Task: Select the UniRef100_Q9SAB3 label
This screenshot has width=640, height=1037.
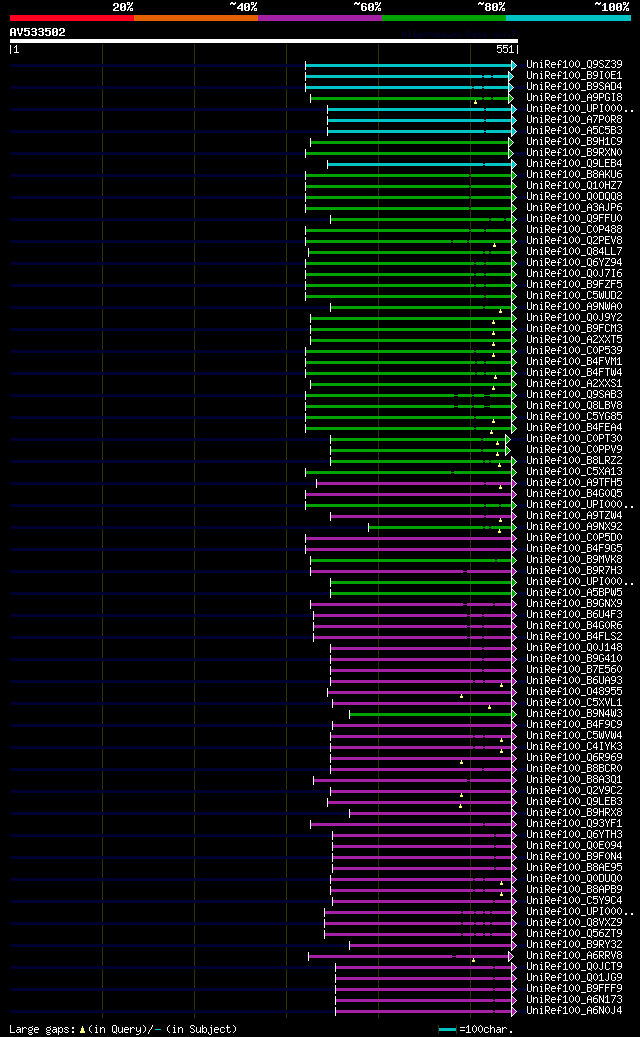Action: [574, 395]
